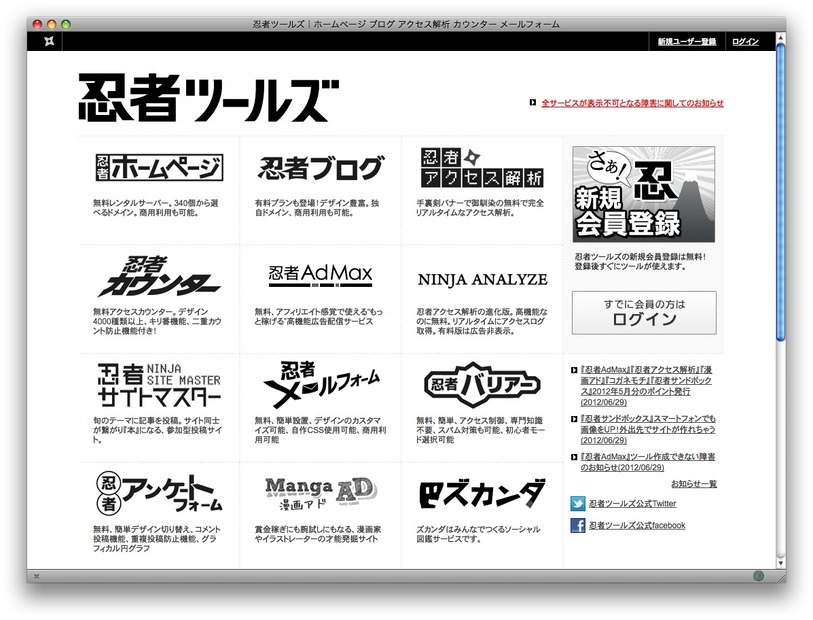Click the scrollbar down arrow
This screenshot has width=813, height=620.
780,563
